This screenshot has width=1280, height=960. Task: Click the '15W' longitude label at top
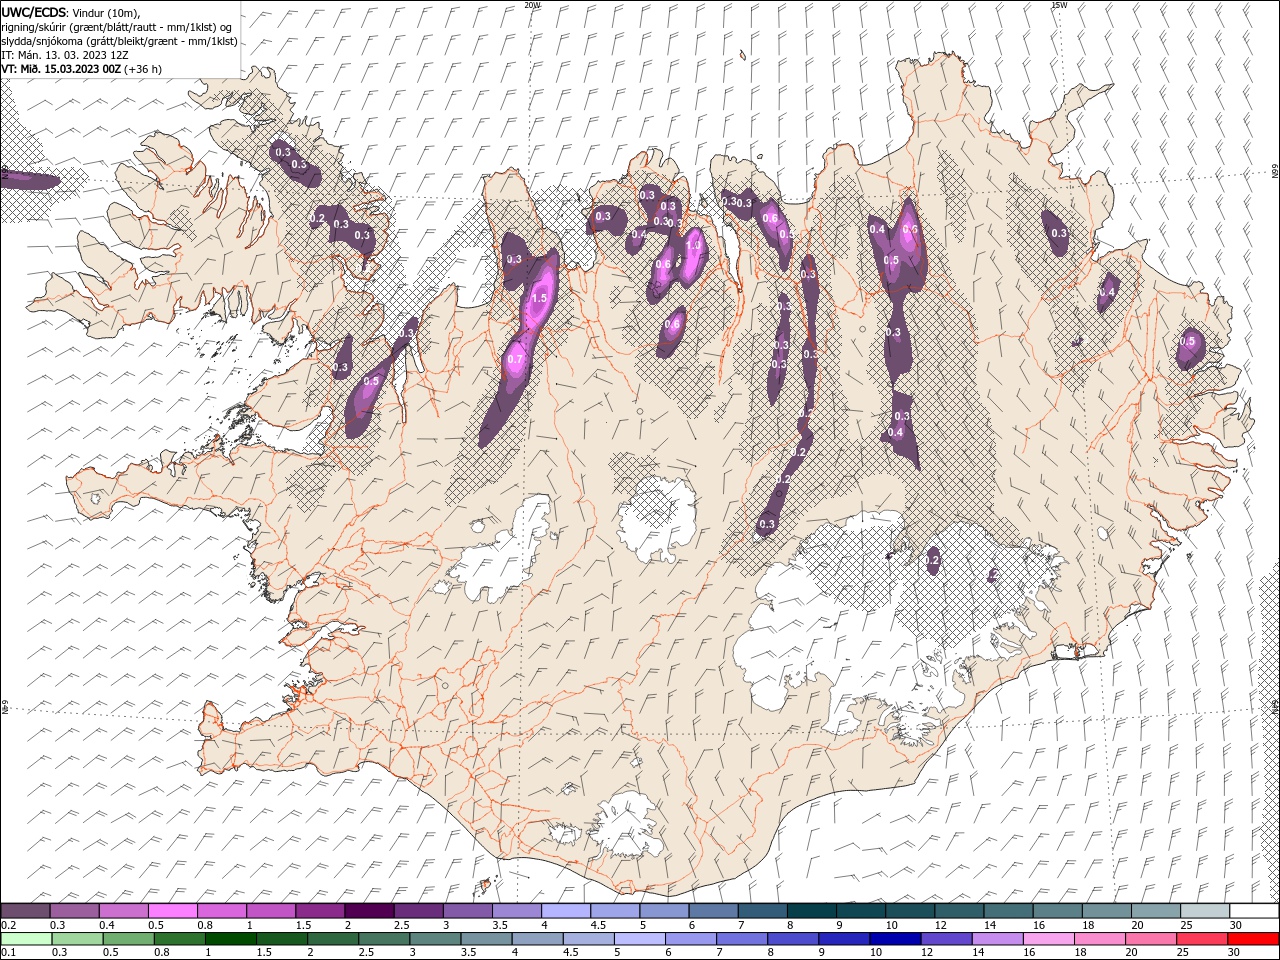click(x=1059, y=5)
